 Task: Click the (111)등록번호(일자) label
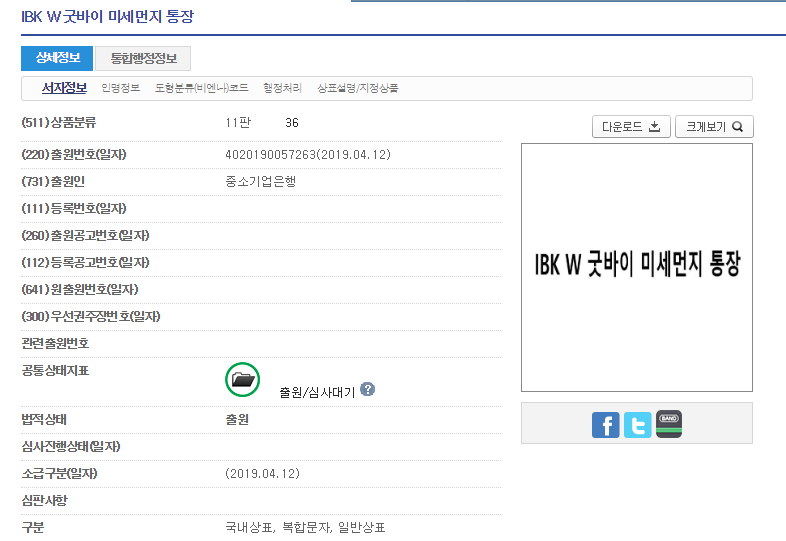(74, 209)
